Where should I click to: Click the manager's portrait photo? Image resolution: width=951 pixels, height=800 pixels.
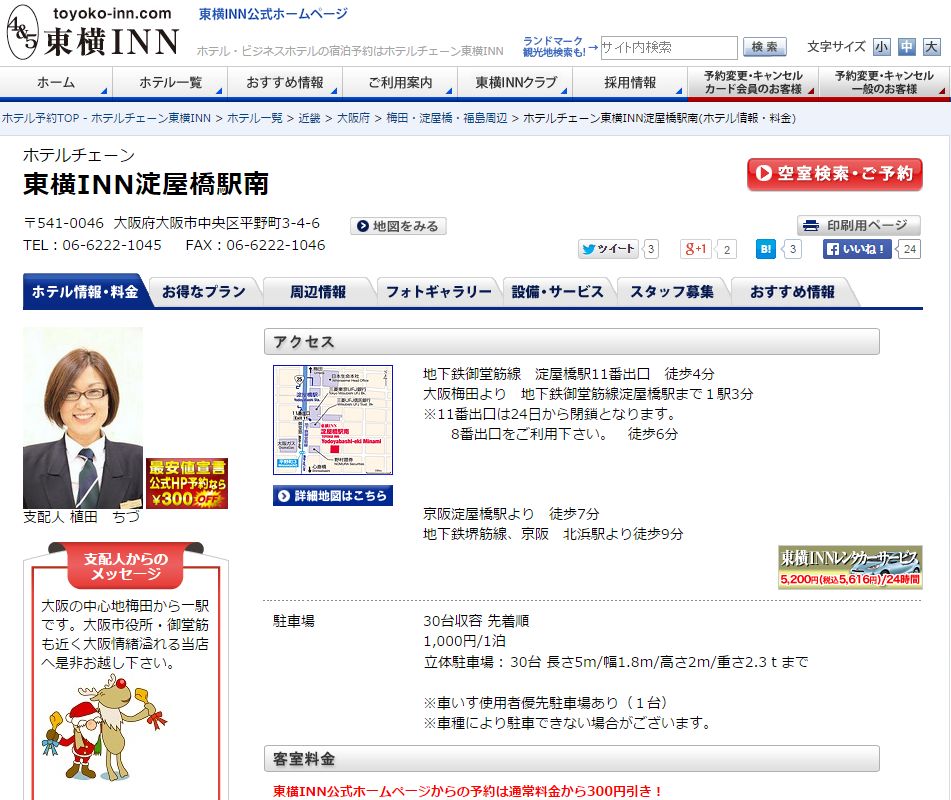click(83, 418)
